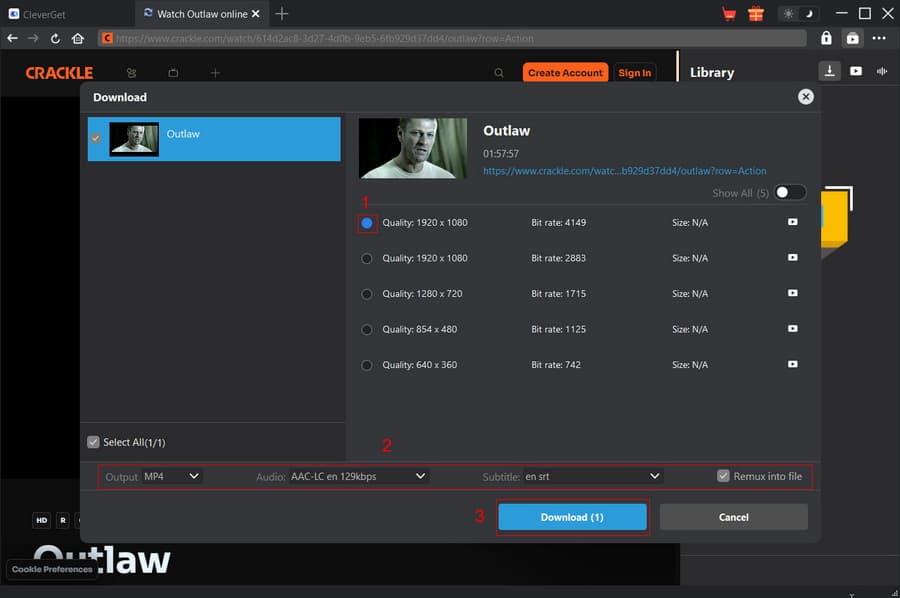The height and width of the screenshot is (598, 900).
Task: Close the Download dialog with X icon
Action: [805, 97]
